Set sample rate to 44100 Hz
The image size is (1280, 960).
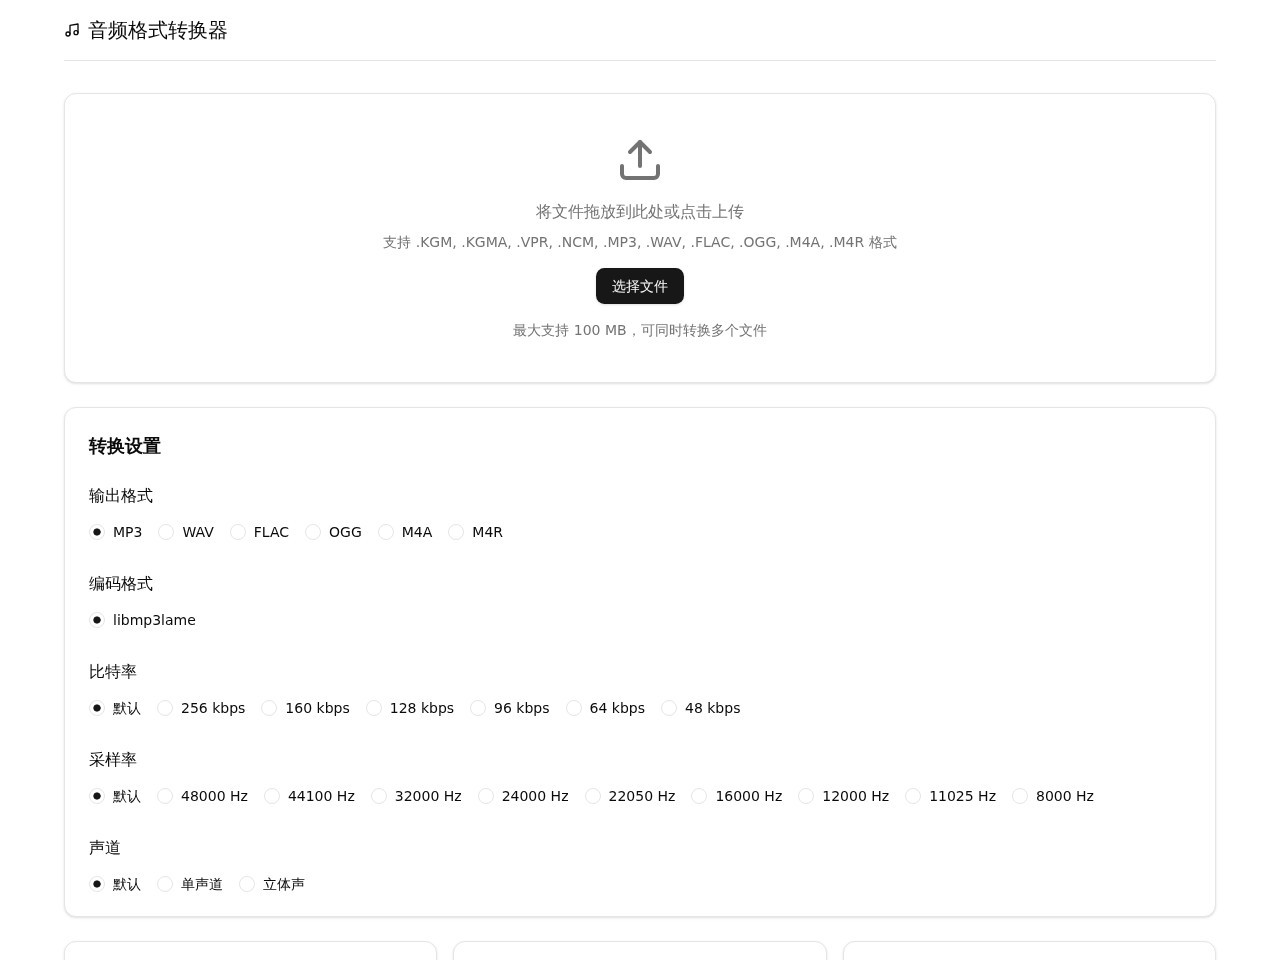pyautogui.click(x=272, y=796)
